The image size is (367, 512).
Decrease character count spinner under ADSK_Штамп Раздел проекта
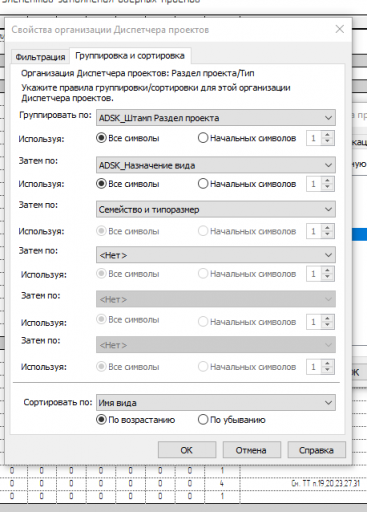[328, 141]
